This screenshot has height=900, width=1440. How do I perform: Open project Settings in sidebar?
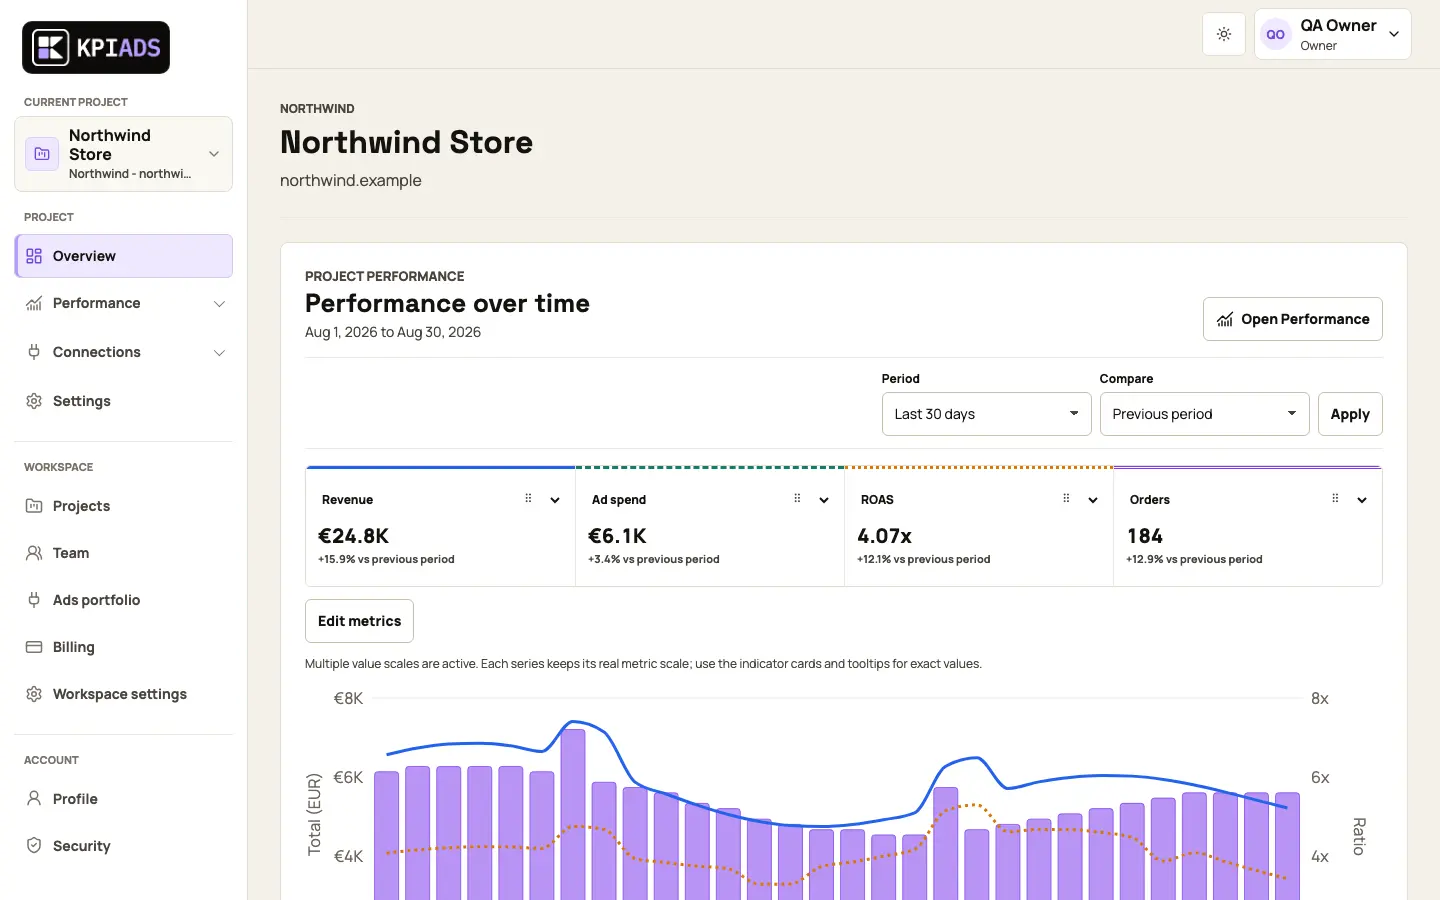point(124,401)
